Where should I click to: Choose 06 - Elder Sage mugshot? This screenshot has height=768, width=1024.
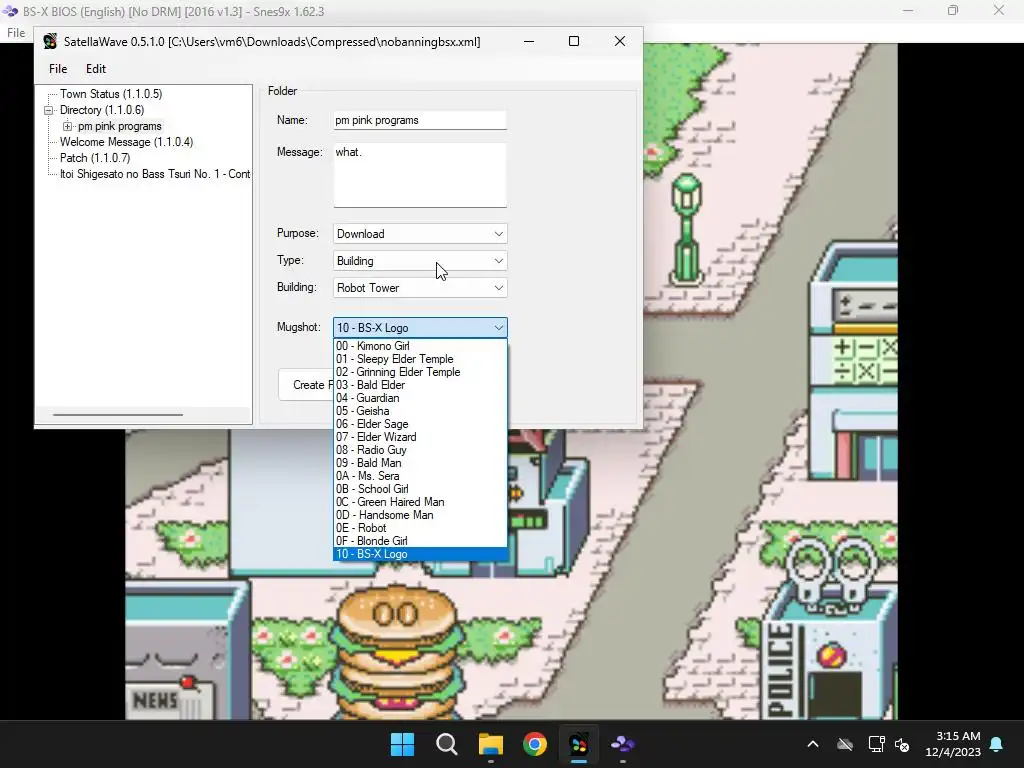420,424
